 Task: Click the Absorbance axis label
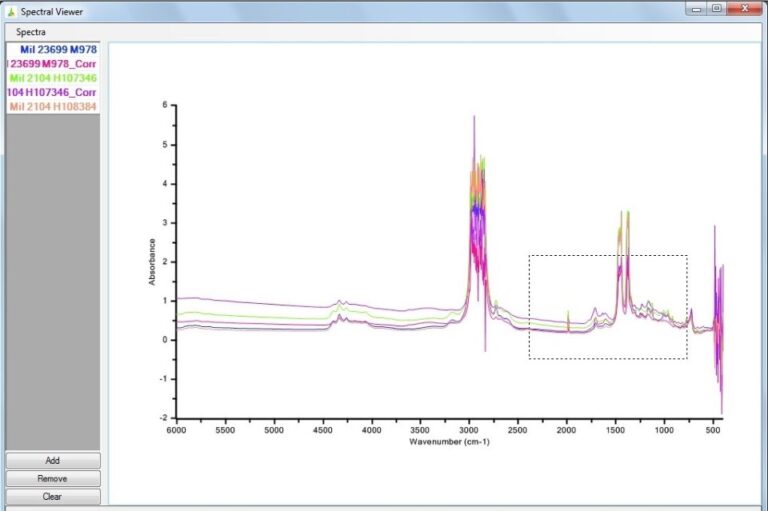(x=152, y=262)
